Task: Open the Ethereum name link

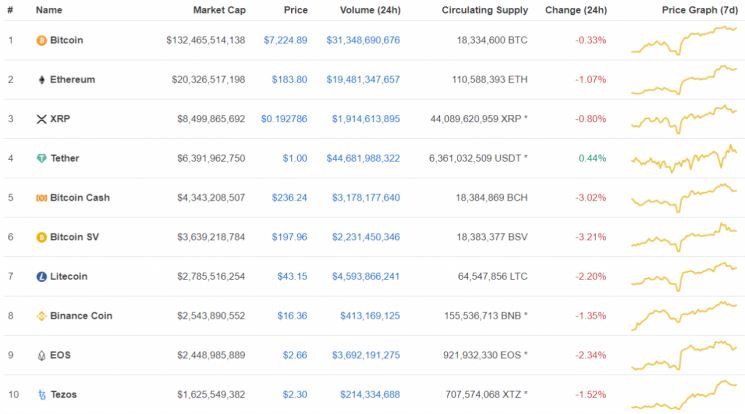Action: click(73, 80)
